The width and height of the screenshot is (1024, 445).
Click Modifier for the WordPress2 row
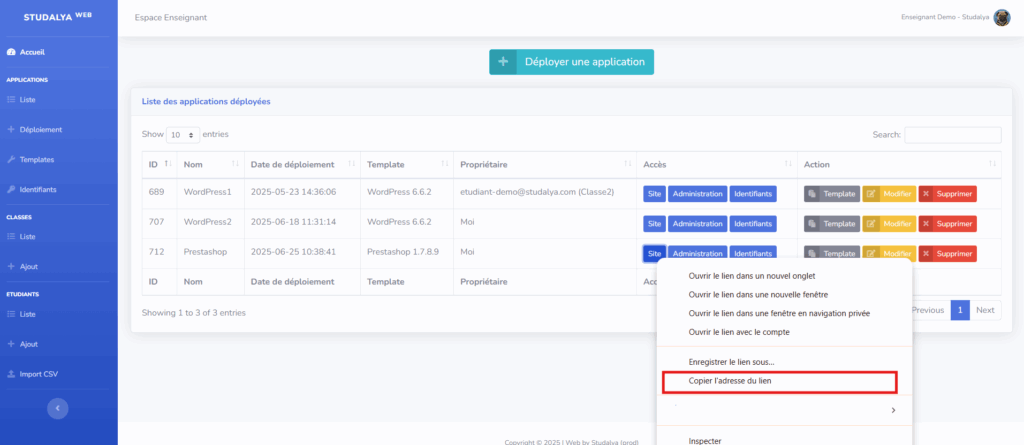click(x=888, y=224)
